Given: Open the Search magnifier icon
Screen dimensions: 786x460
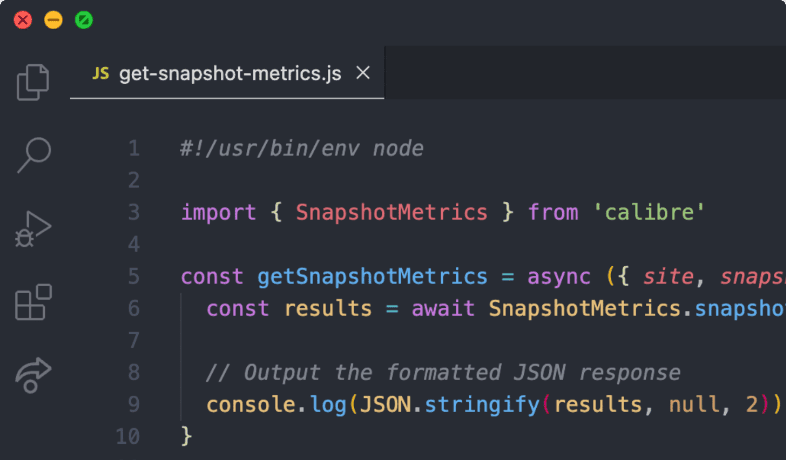Looking at the screenshot, I should (33, 154).
